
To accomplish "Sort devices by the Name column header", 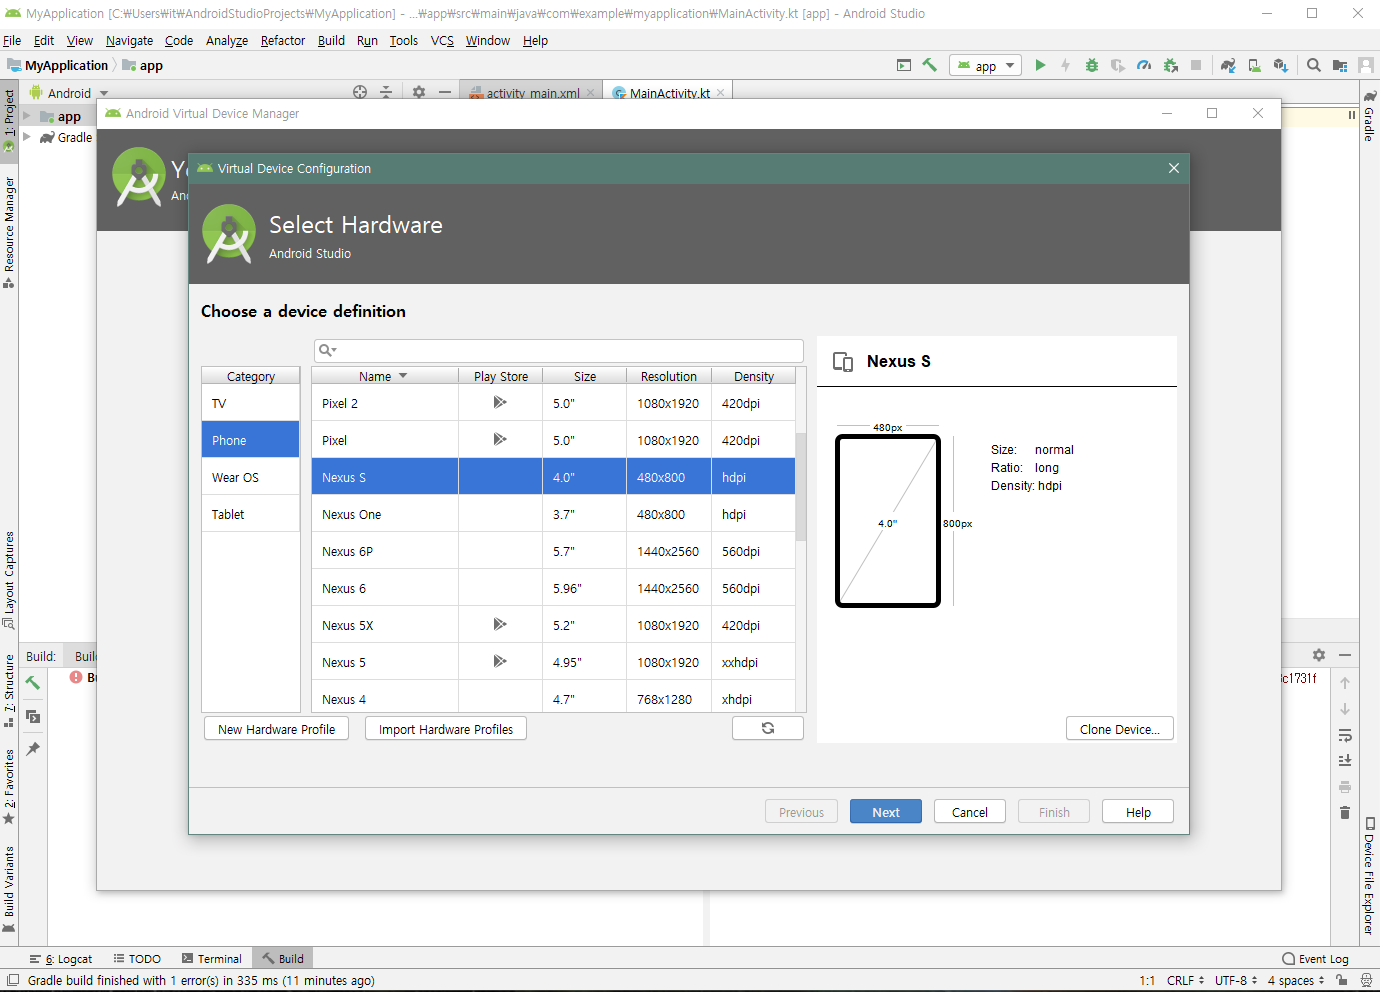I will point(384,376).
